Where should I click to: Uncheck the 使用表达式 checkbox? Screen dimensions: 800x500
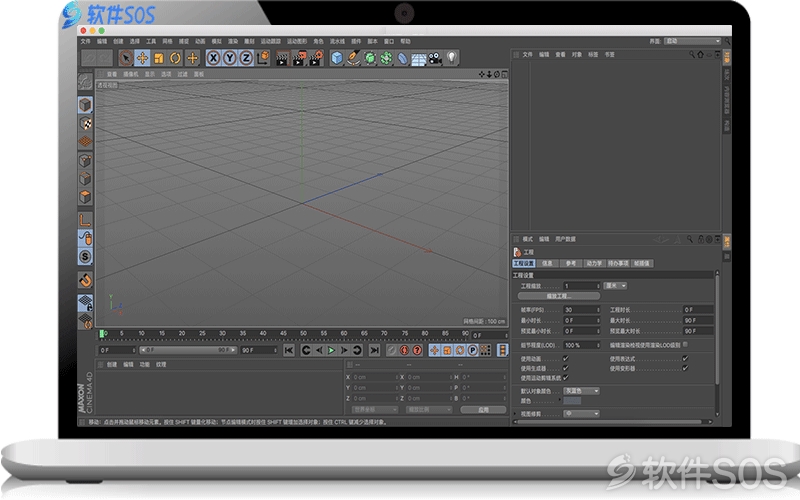(x=685, y=359)
